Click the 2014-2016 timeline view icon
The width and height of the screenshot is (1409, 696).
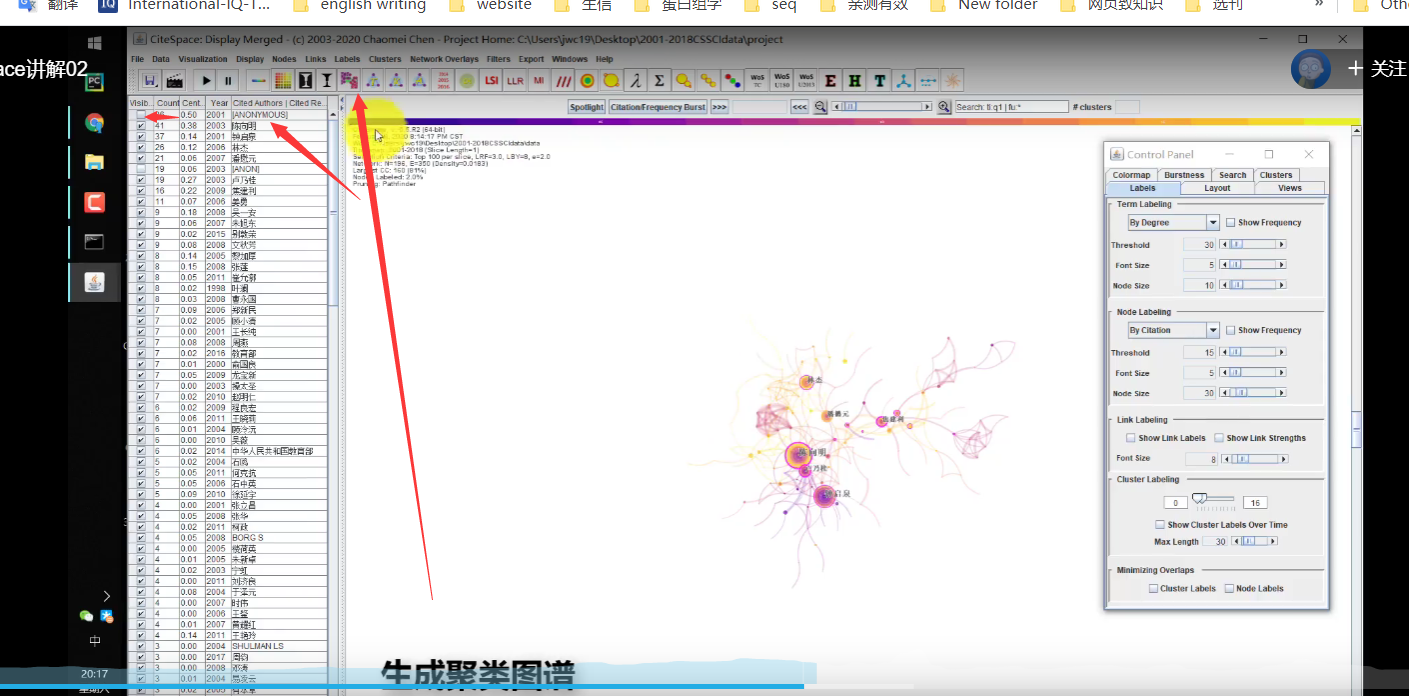pos(444,80)
